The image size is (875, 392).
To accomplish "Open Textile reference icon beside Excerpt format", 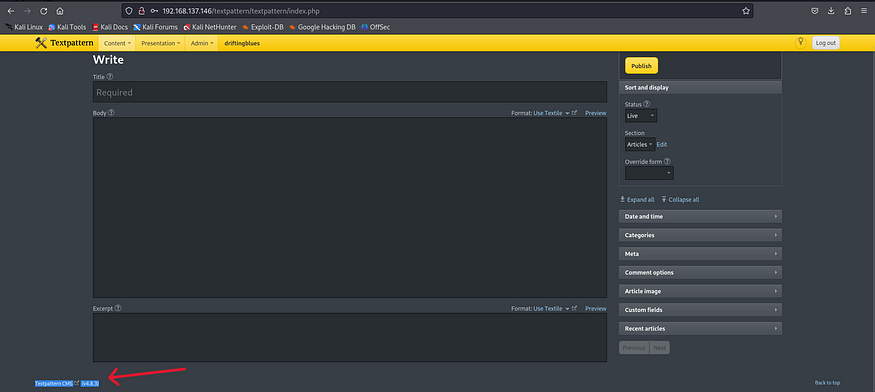I will tap(574, 308).
